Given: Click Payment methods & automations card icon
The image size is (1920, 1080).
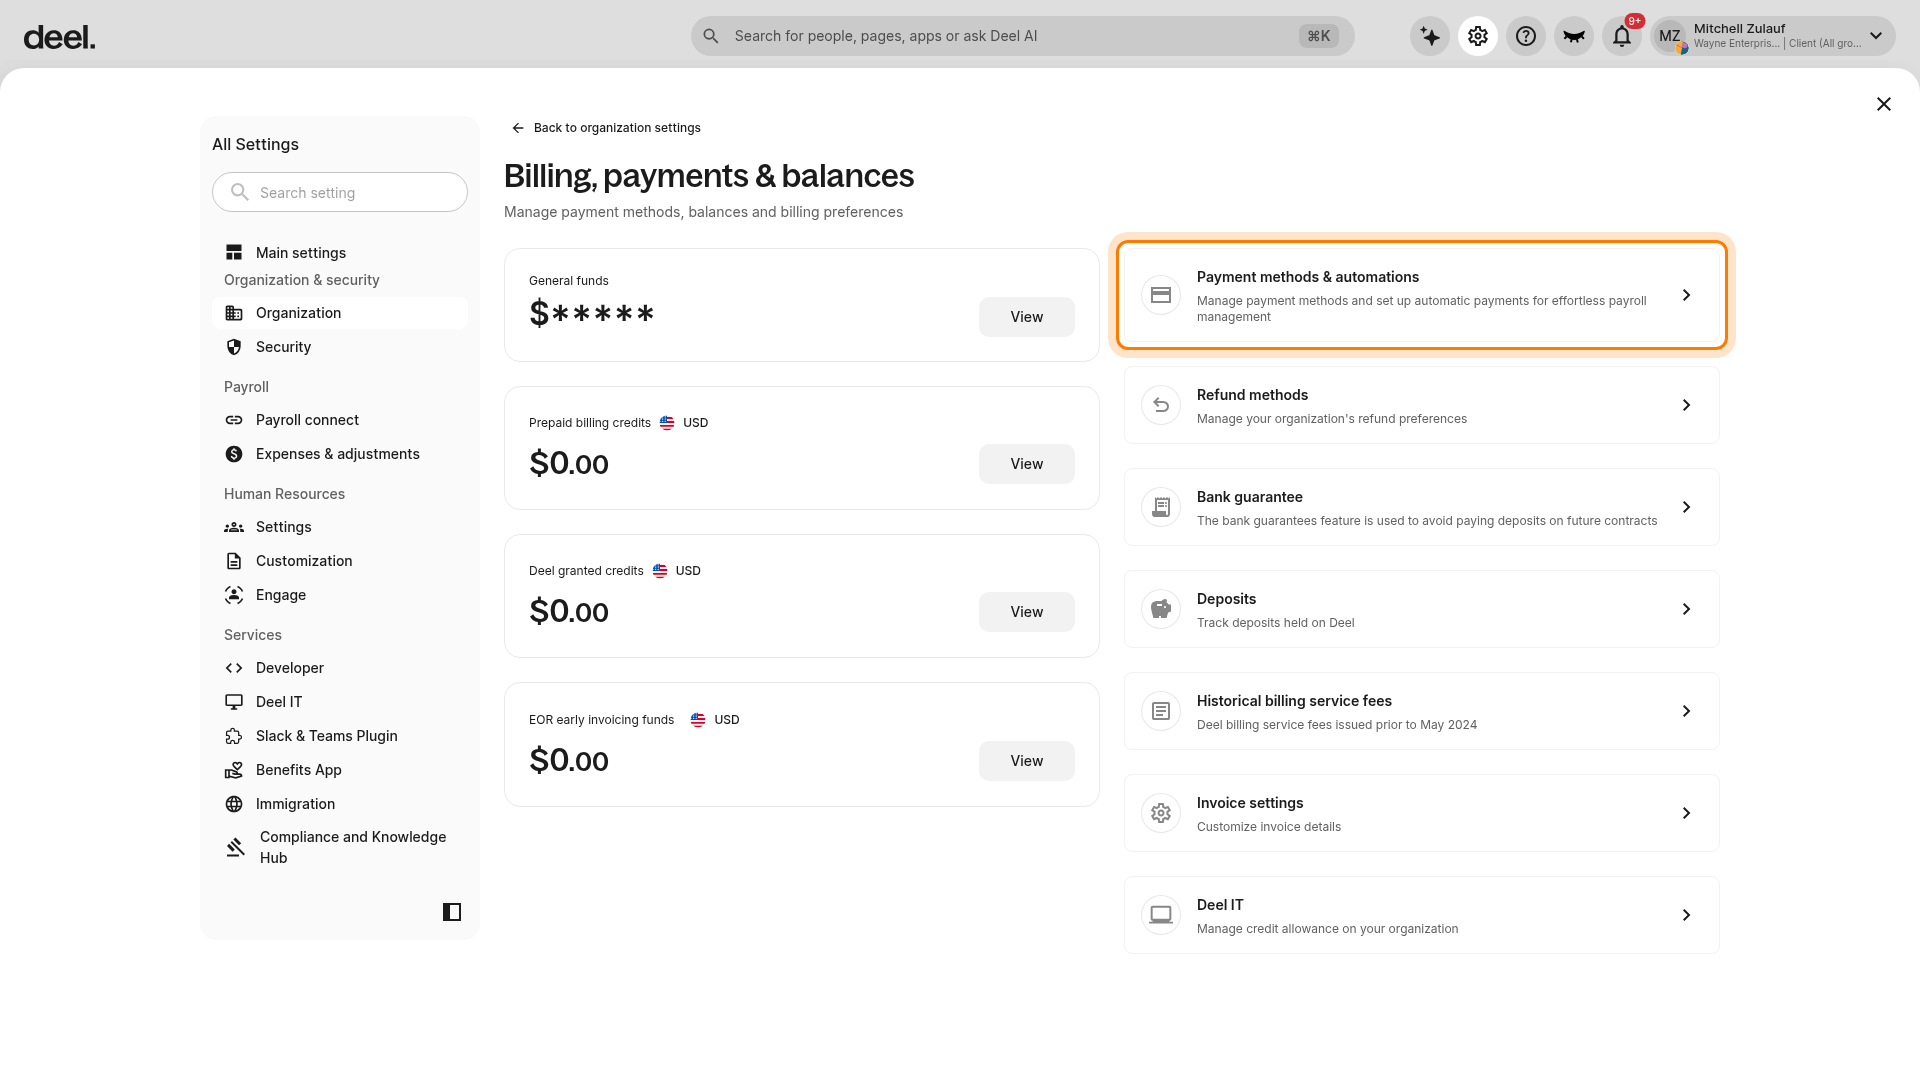Looking at the screenshot, I should 1161,295.
